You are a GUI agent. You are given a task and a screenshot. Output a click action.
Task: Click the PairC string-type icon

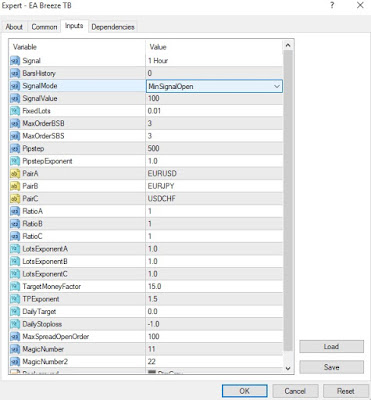click(15, 199)
